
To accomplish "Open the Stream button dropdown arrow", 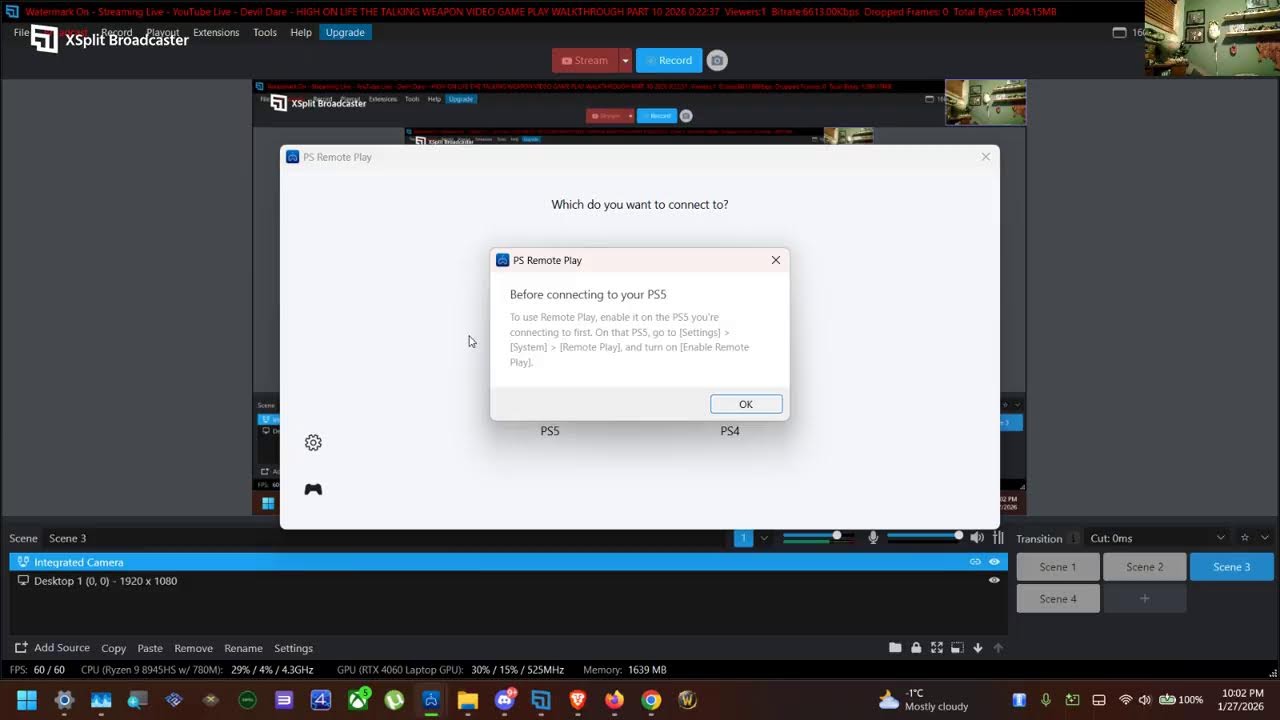I will [626, 60].
